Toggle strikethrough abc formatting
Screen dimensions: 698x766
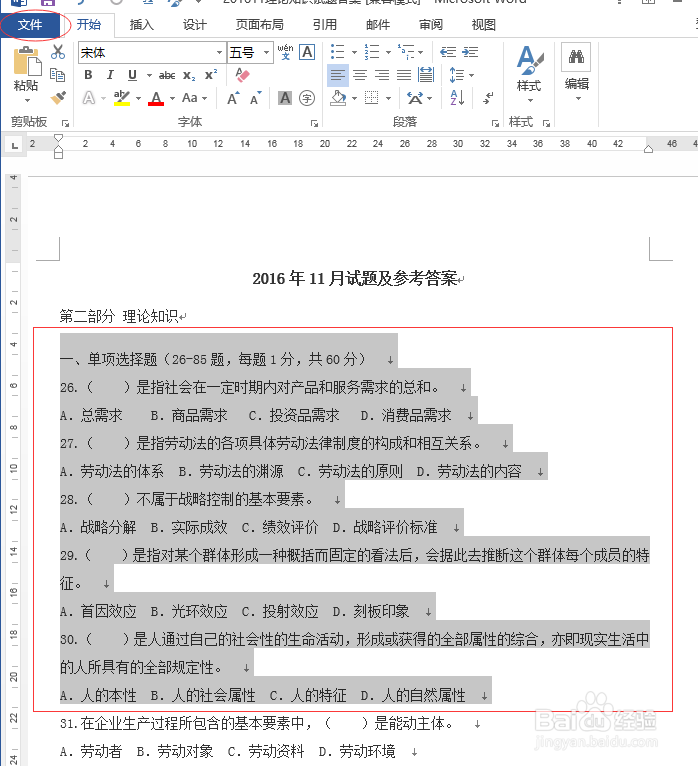167,75
